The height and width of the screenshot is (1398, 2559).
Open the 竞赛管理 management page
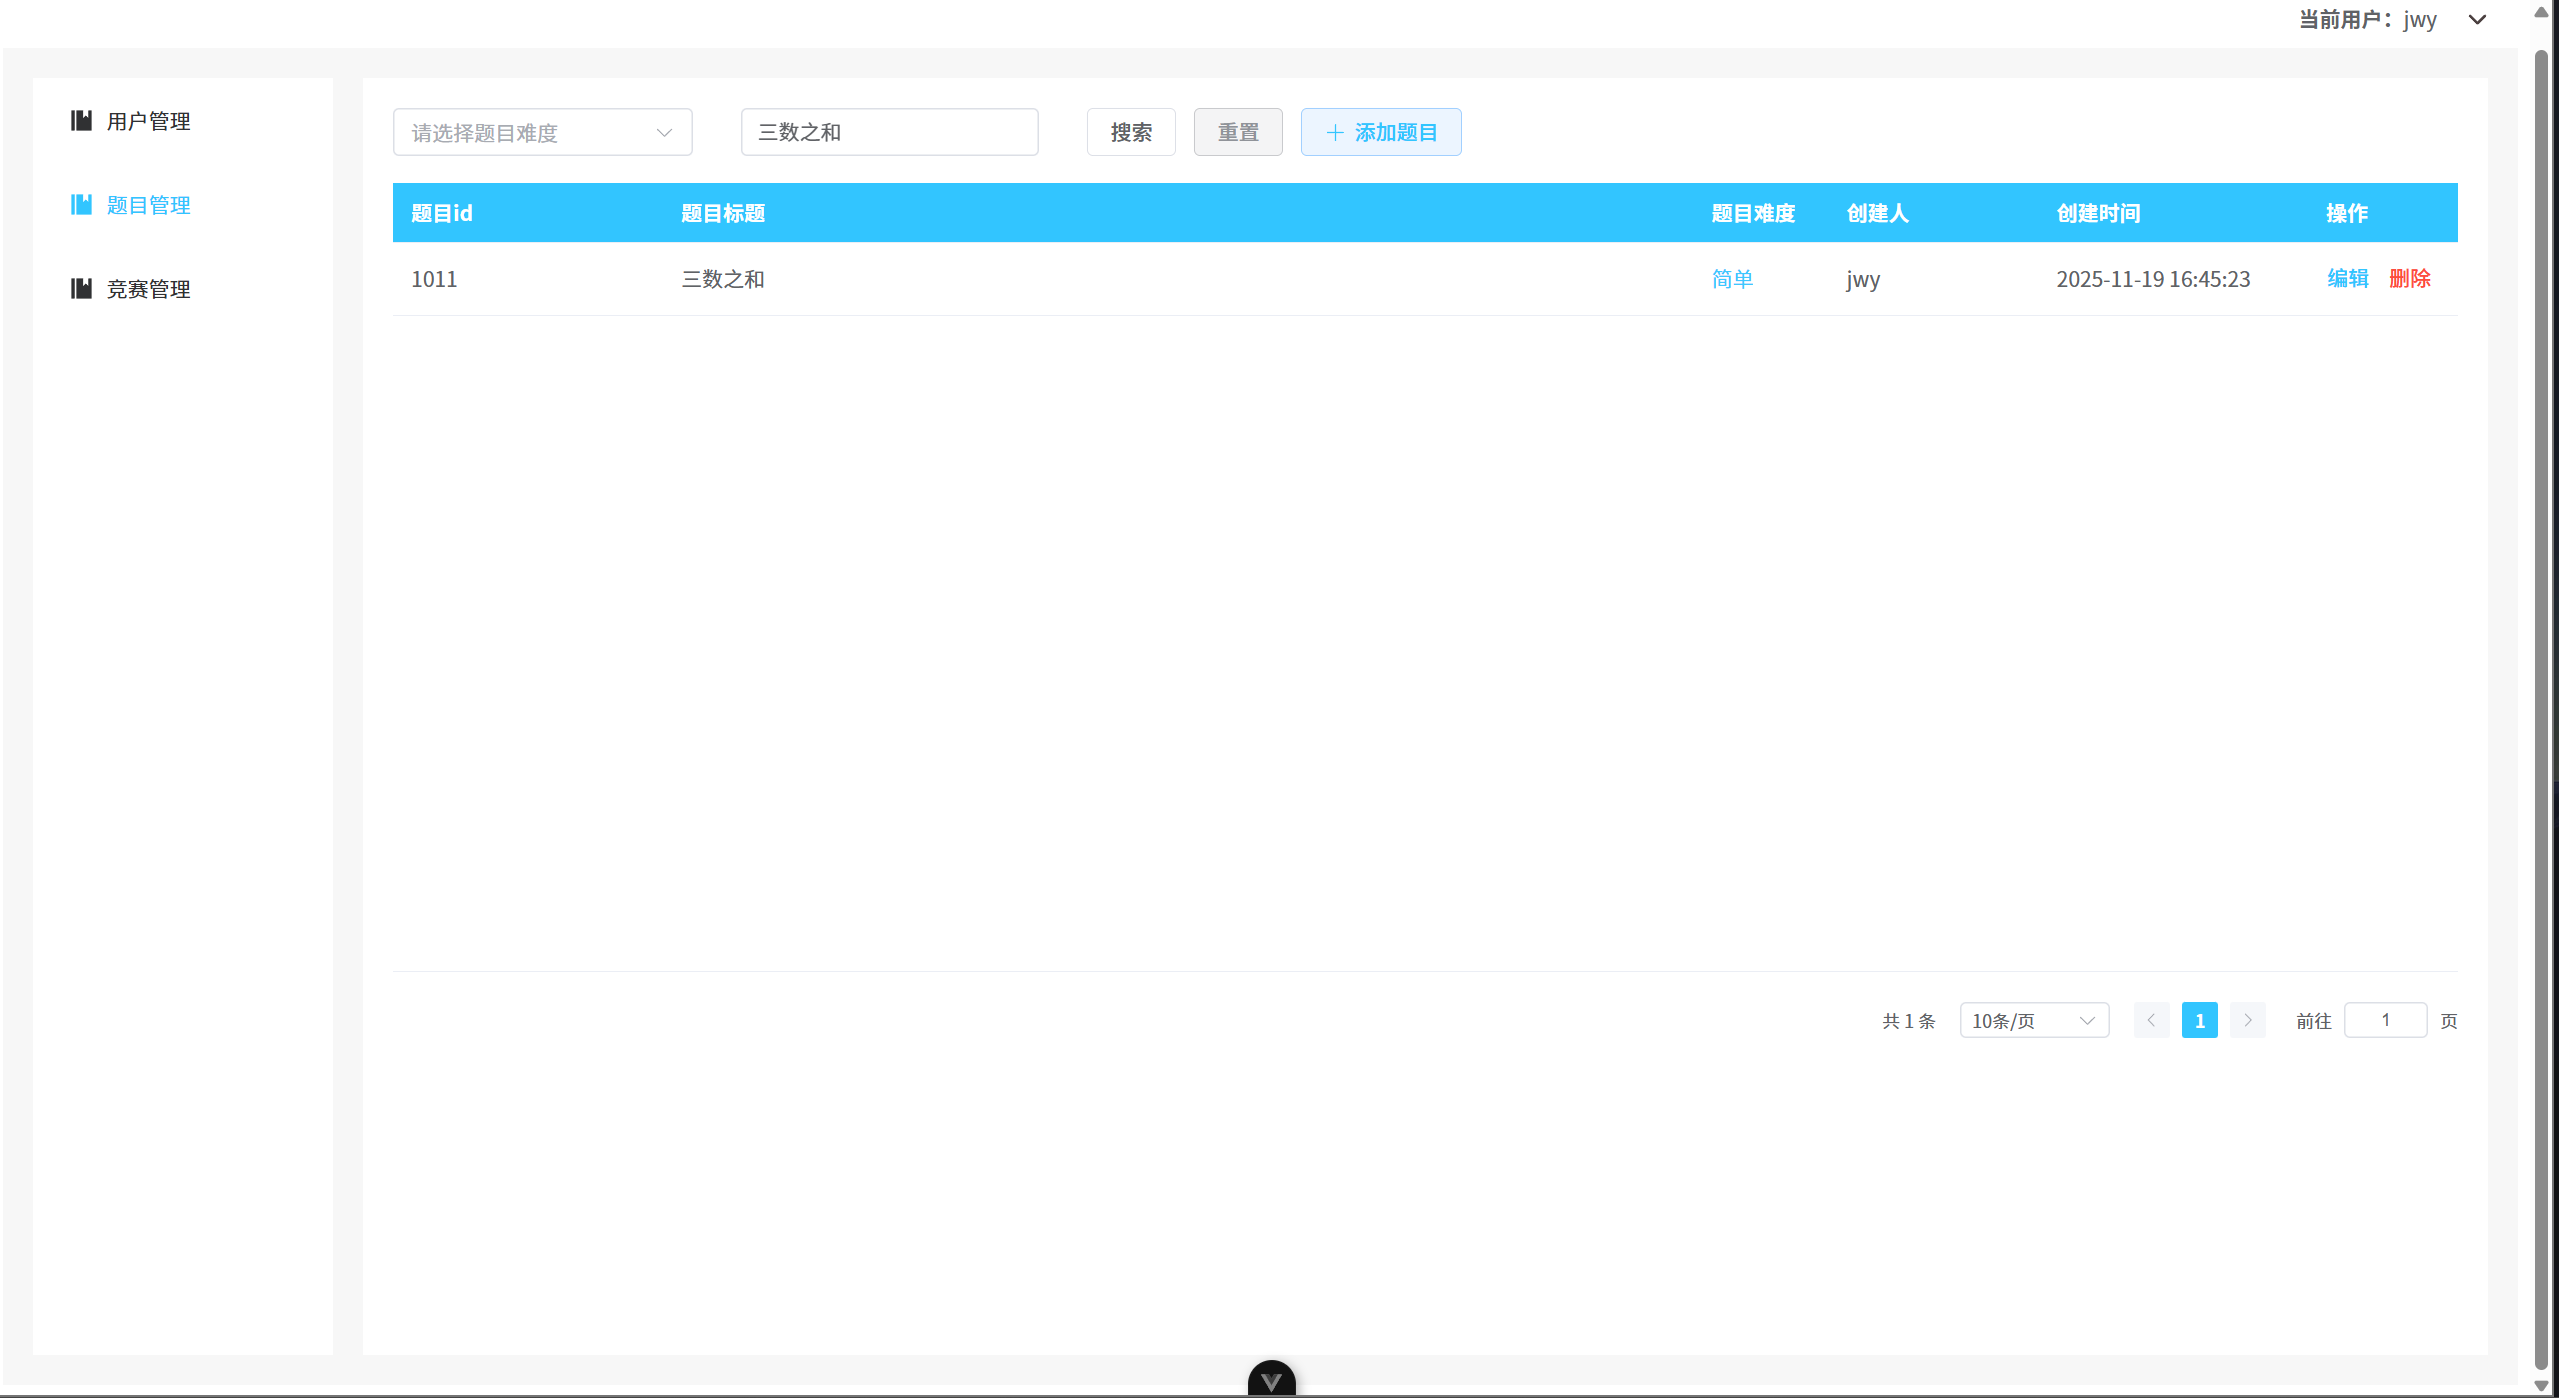pyautogui.click(x=148, y=289)
